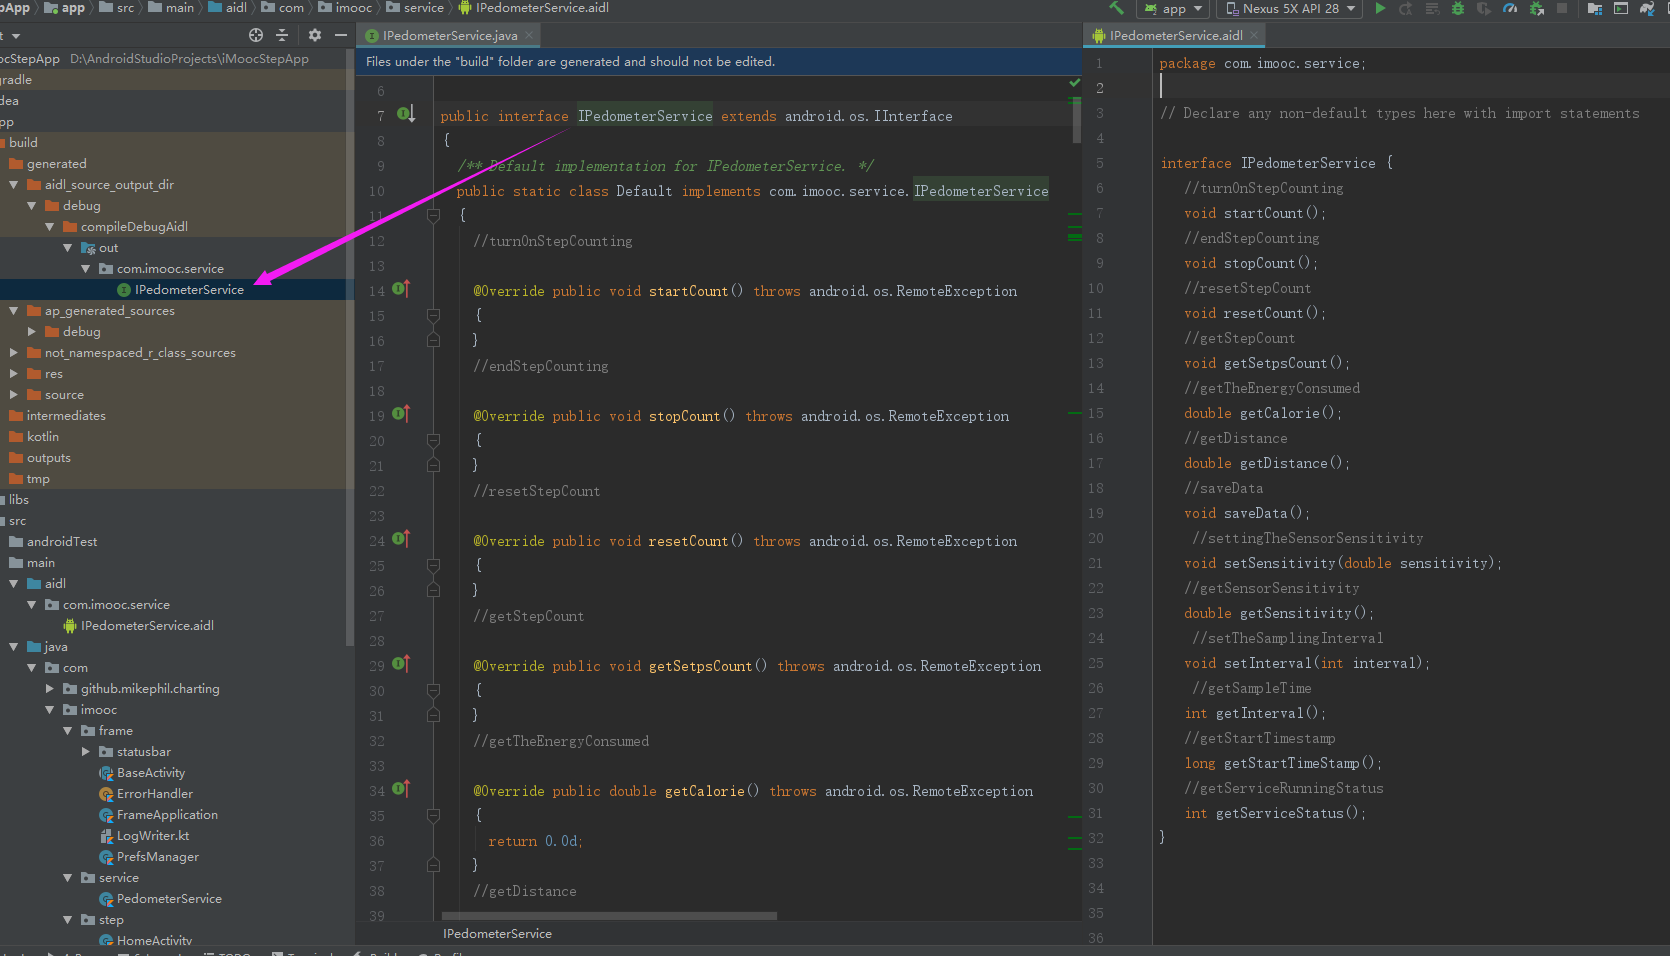Open the app run configuration dropdown
The height and width of the screenshot is (956, 1670).
point(1174,9)
